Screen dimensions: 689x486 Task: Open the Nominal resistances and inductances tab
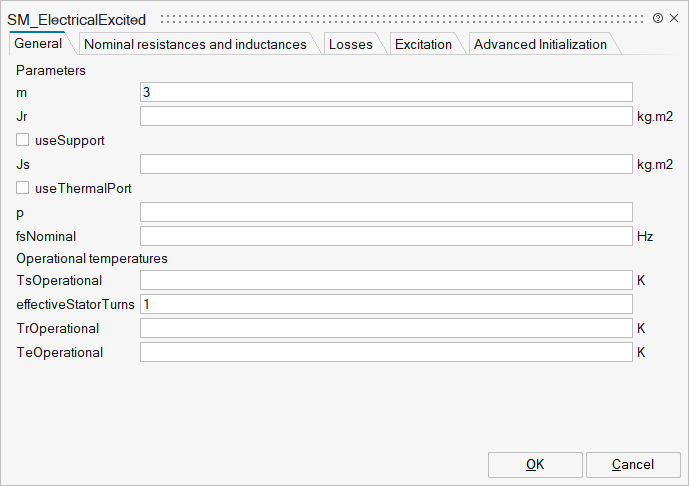(x=195, y=44)
